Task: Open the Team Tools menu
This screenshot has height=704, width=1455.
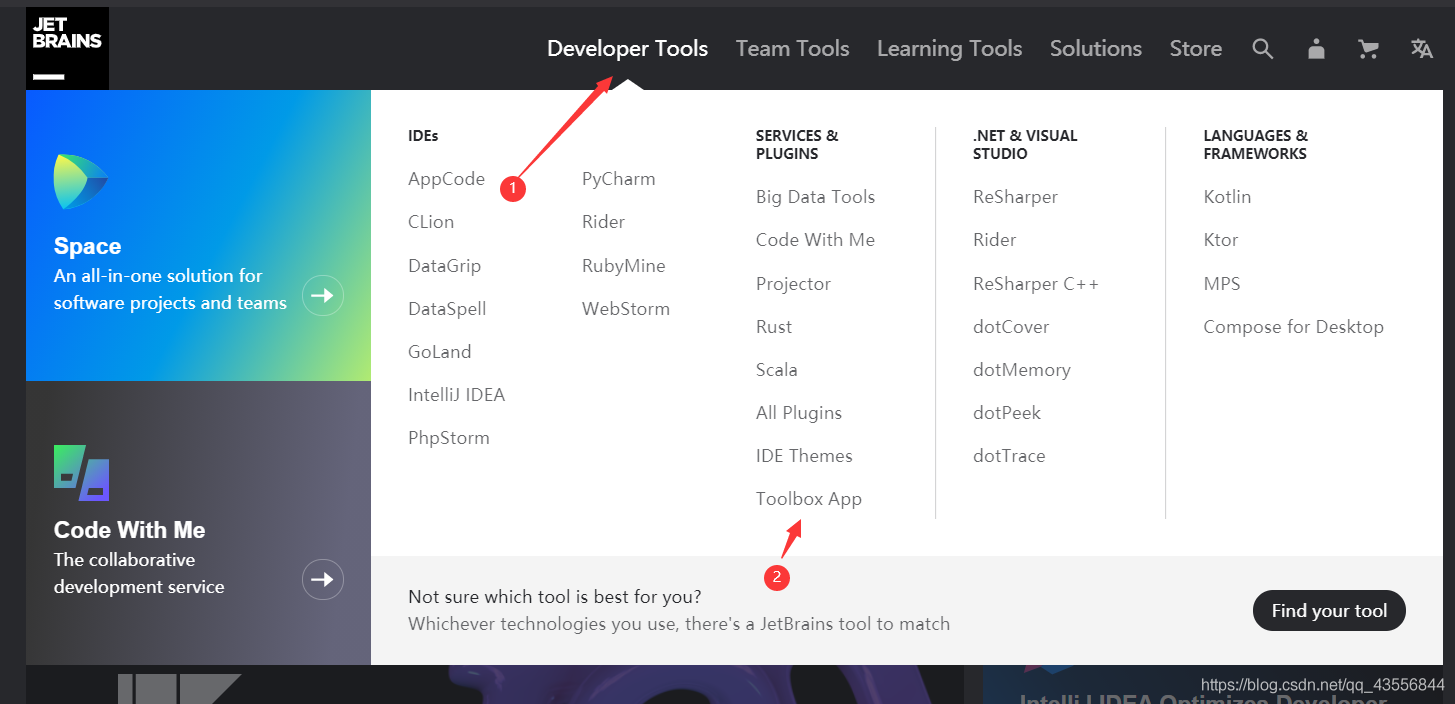Action: (x=792, y=48)
